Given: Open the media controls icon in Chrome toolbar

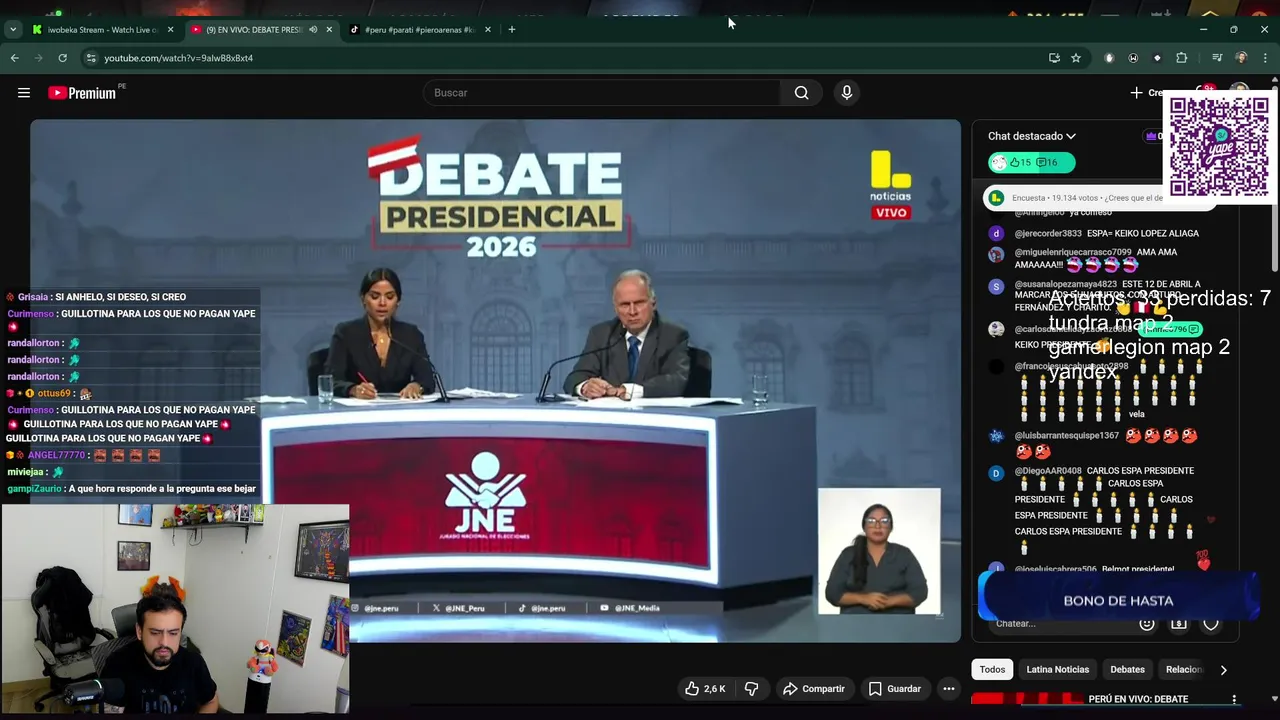Looking at the screenshot, I should click(x=1217, y=58).
